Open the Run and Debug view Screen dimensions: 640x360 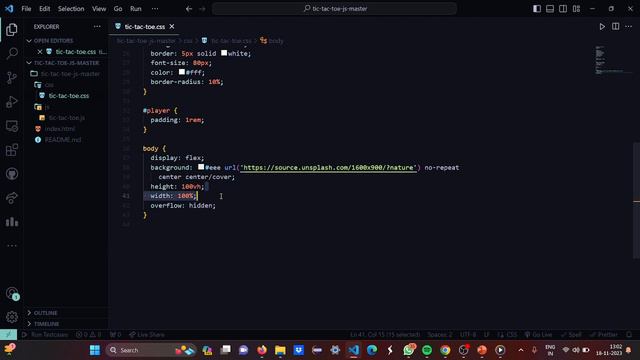tap(12, 102)
